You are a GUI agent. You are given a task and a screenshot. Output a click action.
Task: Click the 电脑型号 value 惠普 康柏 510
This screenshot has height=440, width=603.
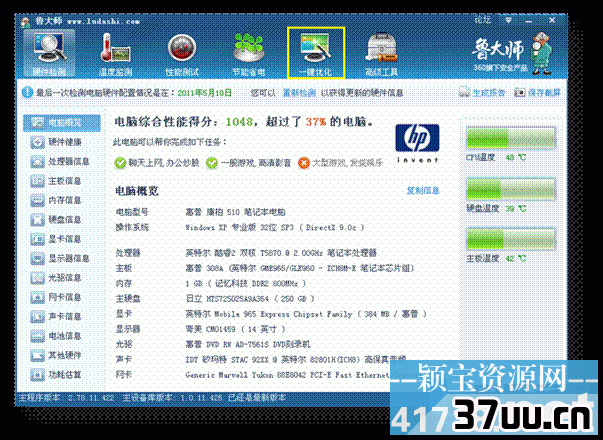[235, 212]
